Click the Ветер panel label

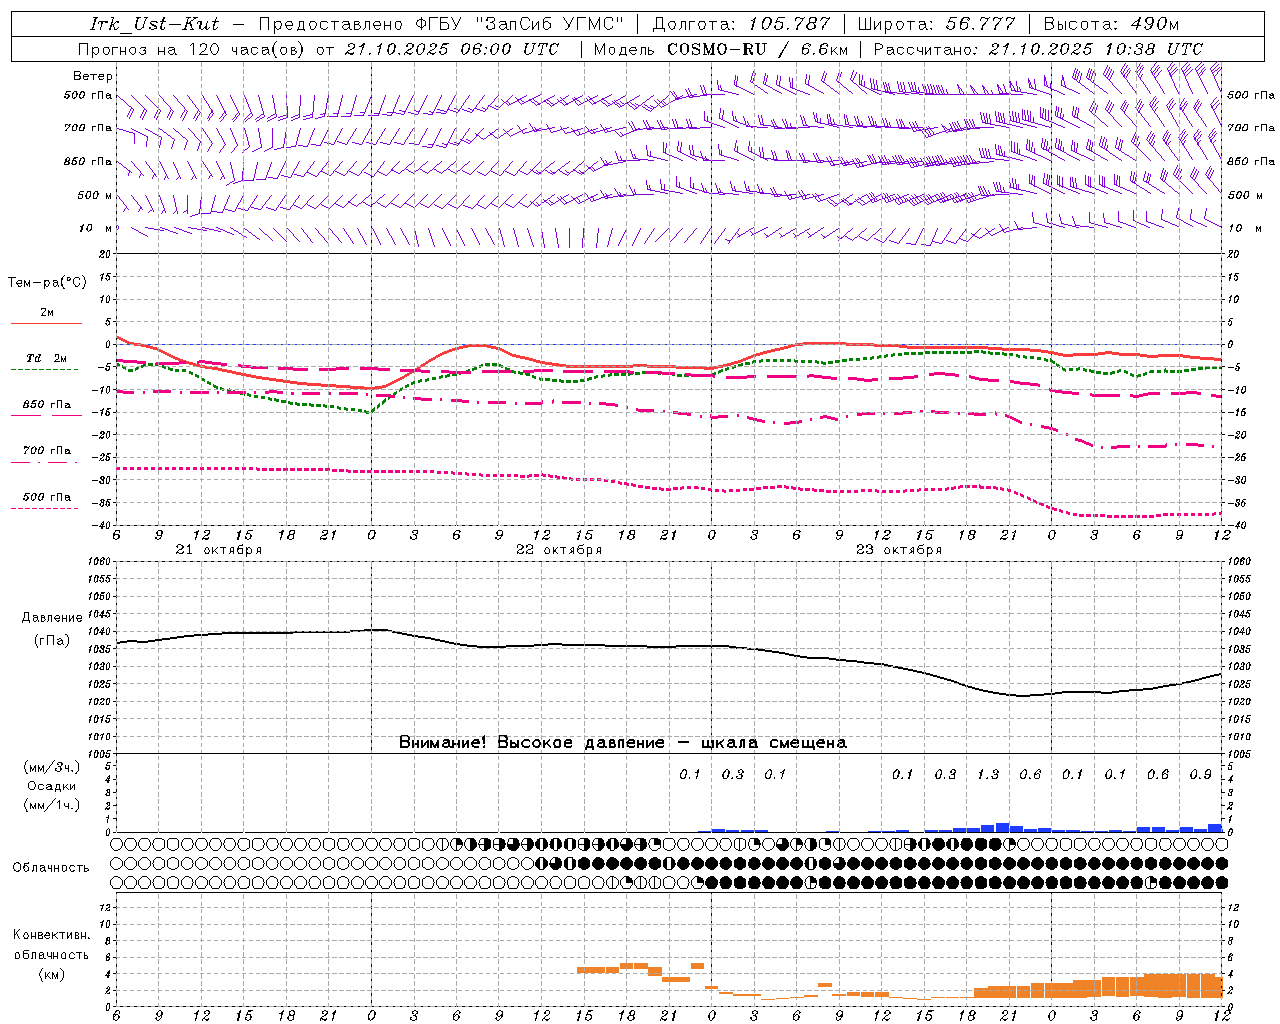tap(93, 76)
